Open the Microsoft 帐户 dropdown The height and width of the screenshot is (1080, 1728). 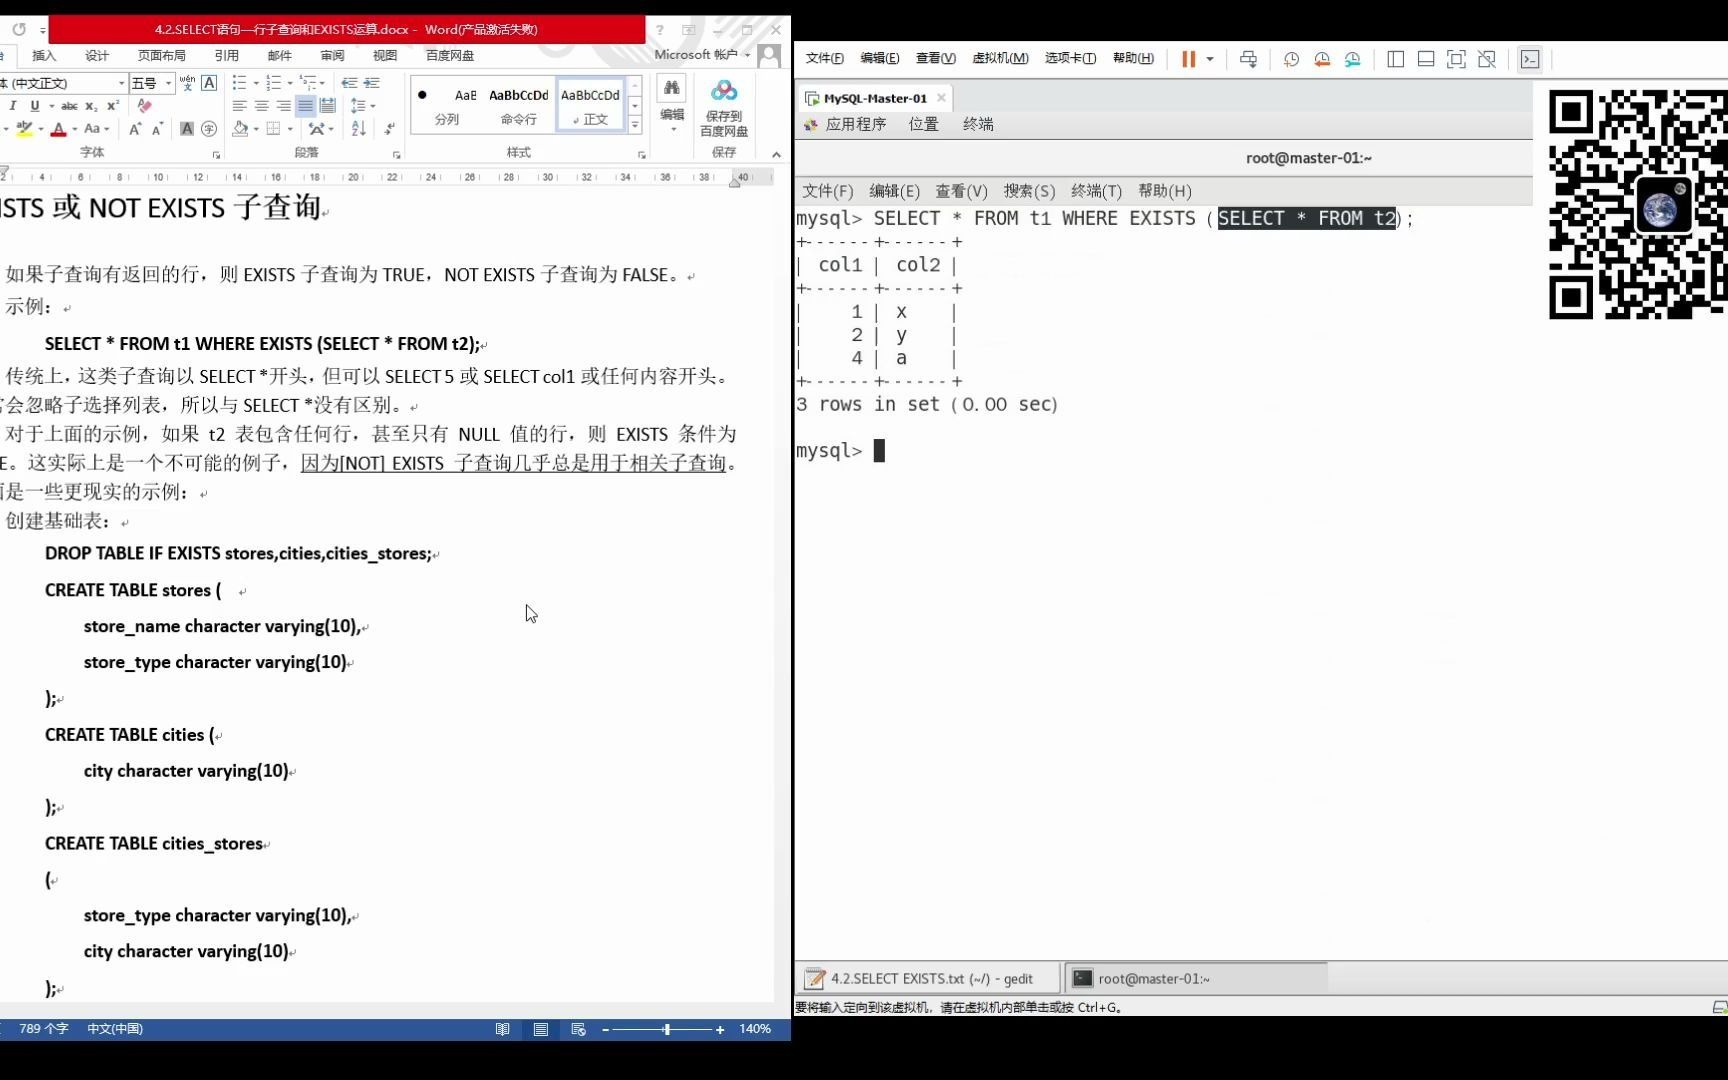[702, 55]
